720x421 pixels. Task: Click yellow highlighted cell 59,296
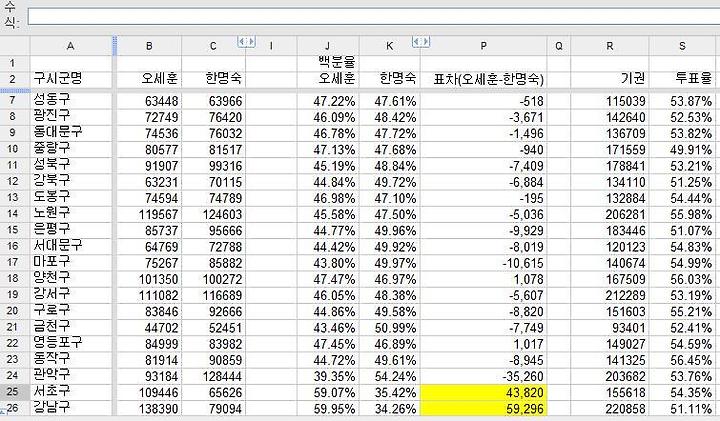484,409
